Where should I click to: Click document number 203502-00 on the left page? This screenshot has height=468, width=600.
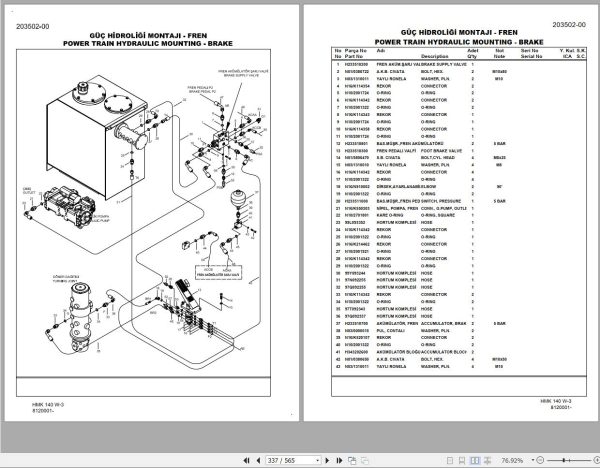coord(33,26)
